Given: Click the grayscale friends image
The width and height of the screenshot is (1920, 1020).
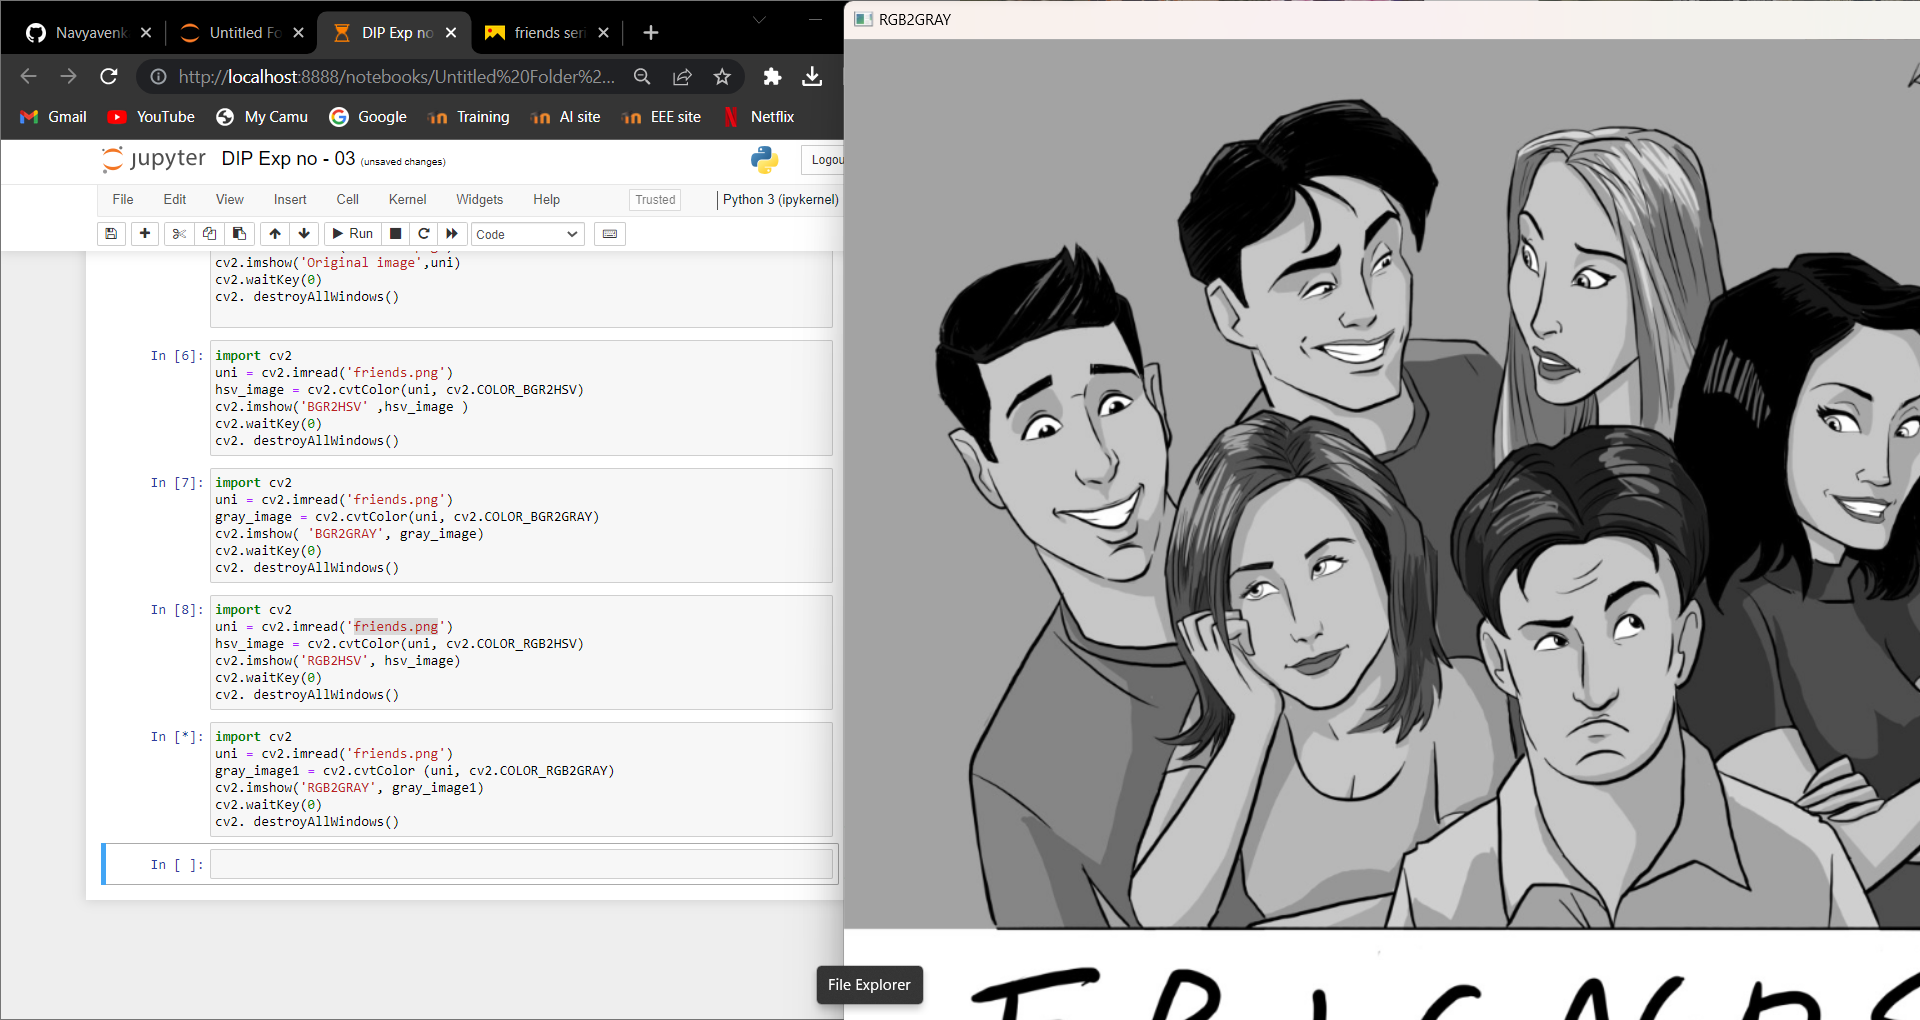Looking at the screenshot, I should coord(1382,529).
